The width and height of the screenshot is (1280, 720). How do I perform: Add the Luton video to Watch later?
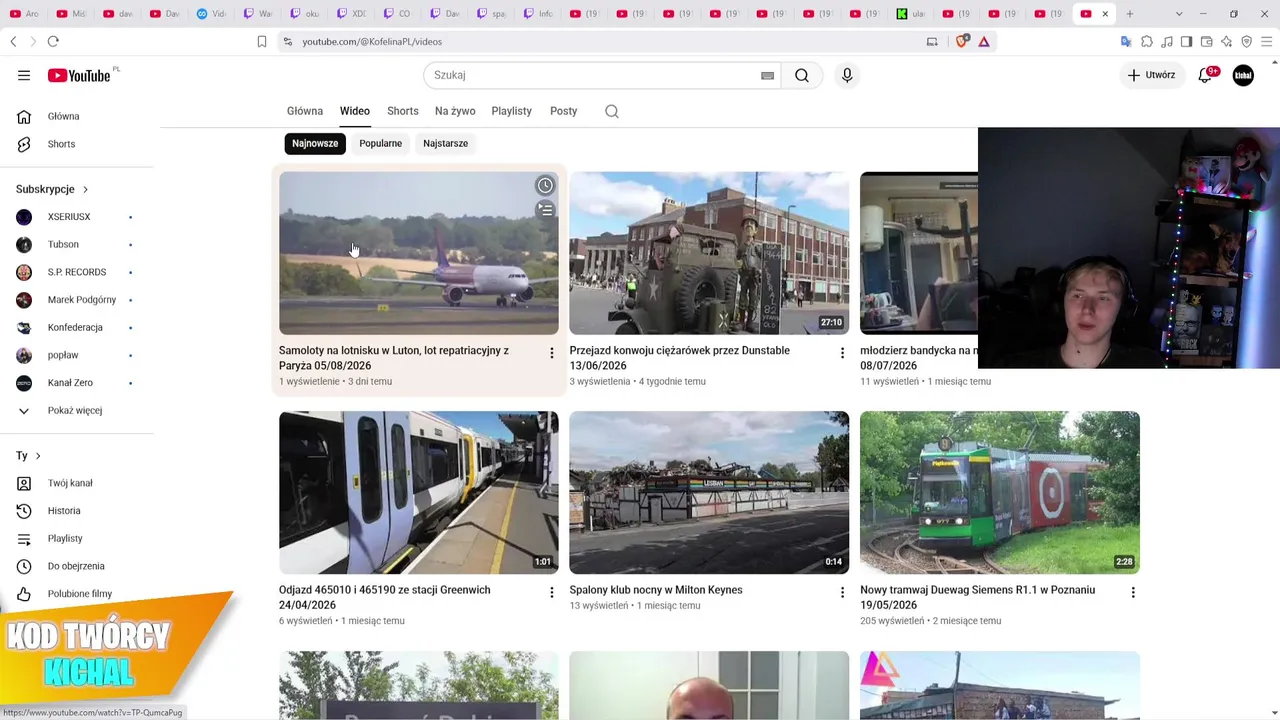tap(545, 185)
